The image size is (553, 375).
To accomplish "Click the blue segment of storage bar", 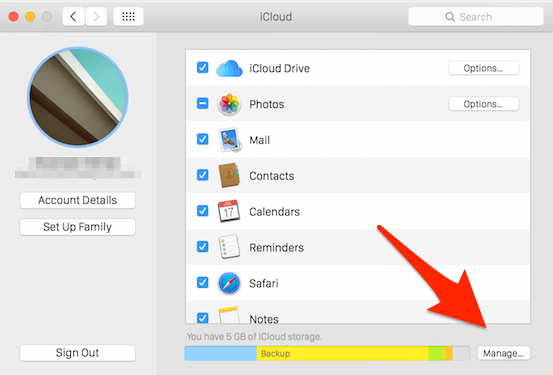I will point(220,353).
